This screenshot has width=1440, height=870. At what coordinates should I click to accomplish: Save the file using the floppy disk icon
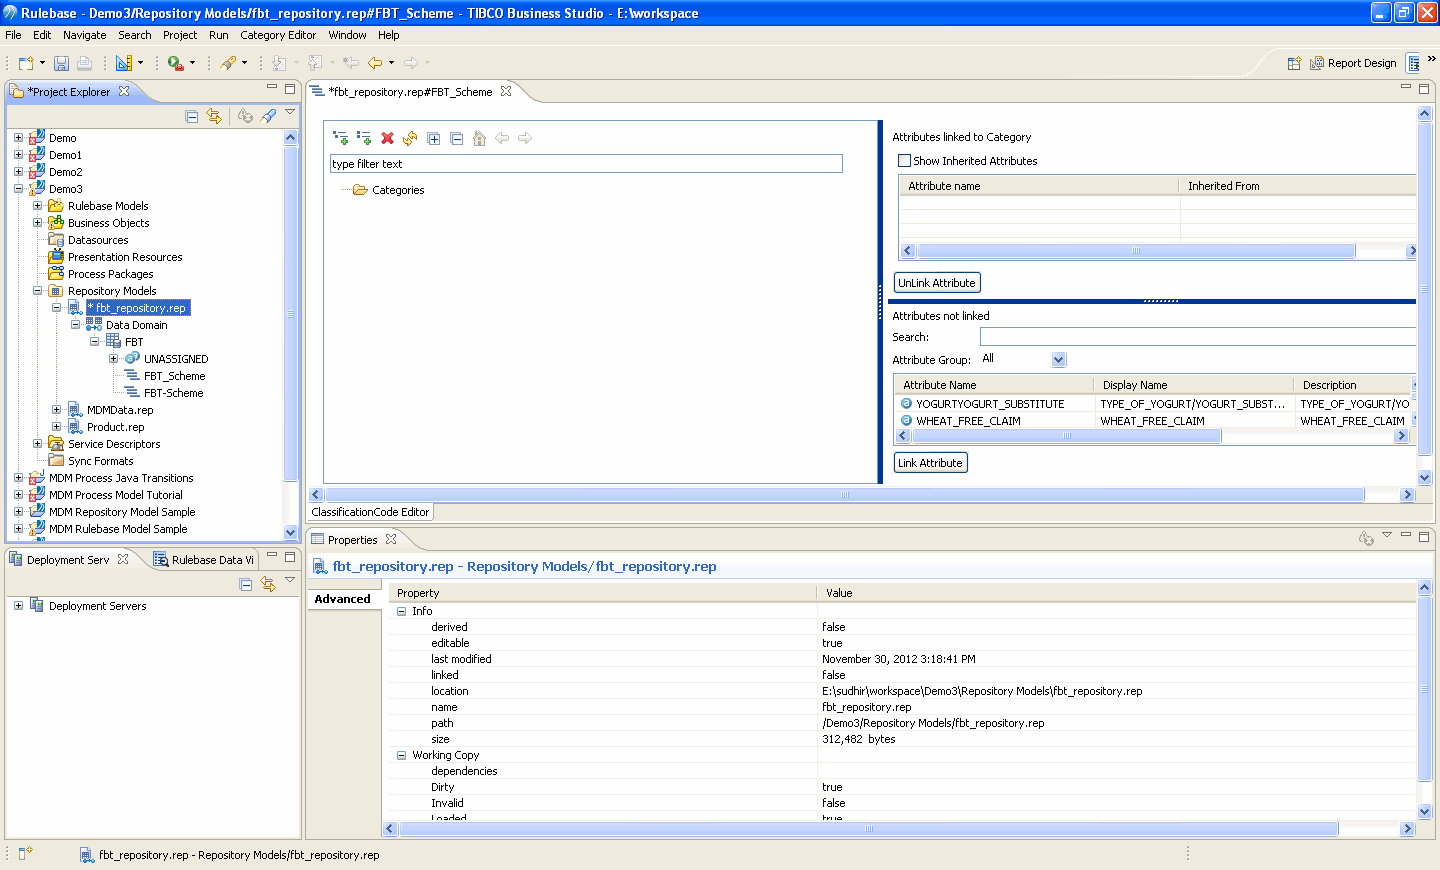pos(61,63)
